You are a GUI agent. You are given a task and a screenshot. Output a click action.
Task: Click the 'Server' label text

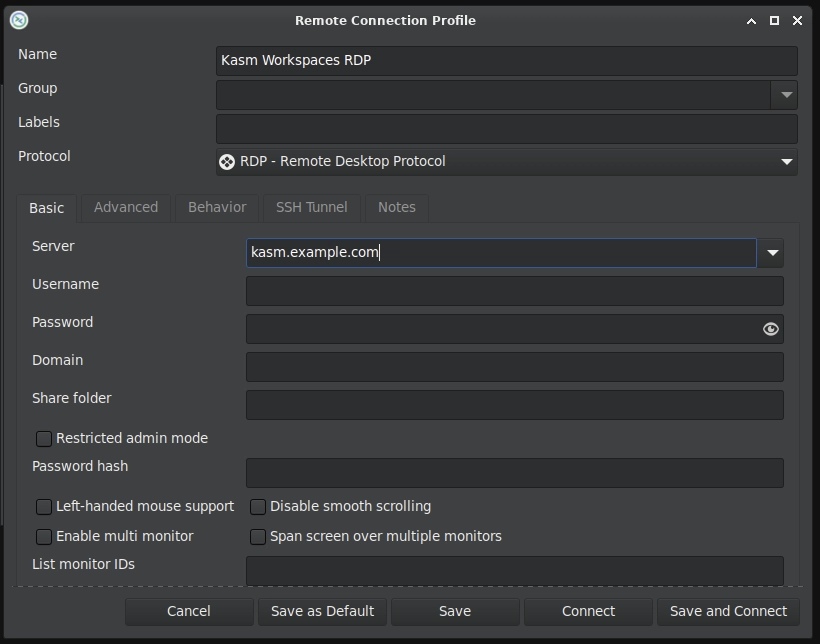pyautogui.click(x=53, y=246)
